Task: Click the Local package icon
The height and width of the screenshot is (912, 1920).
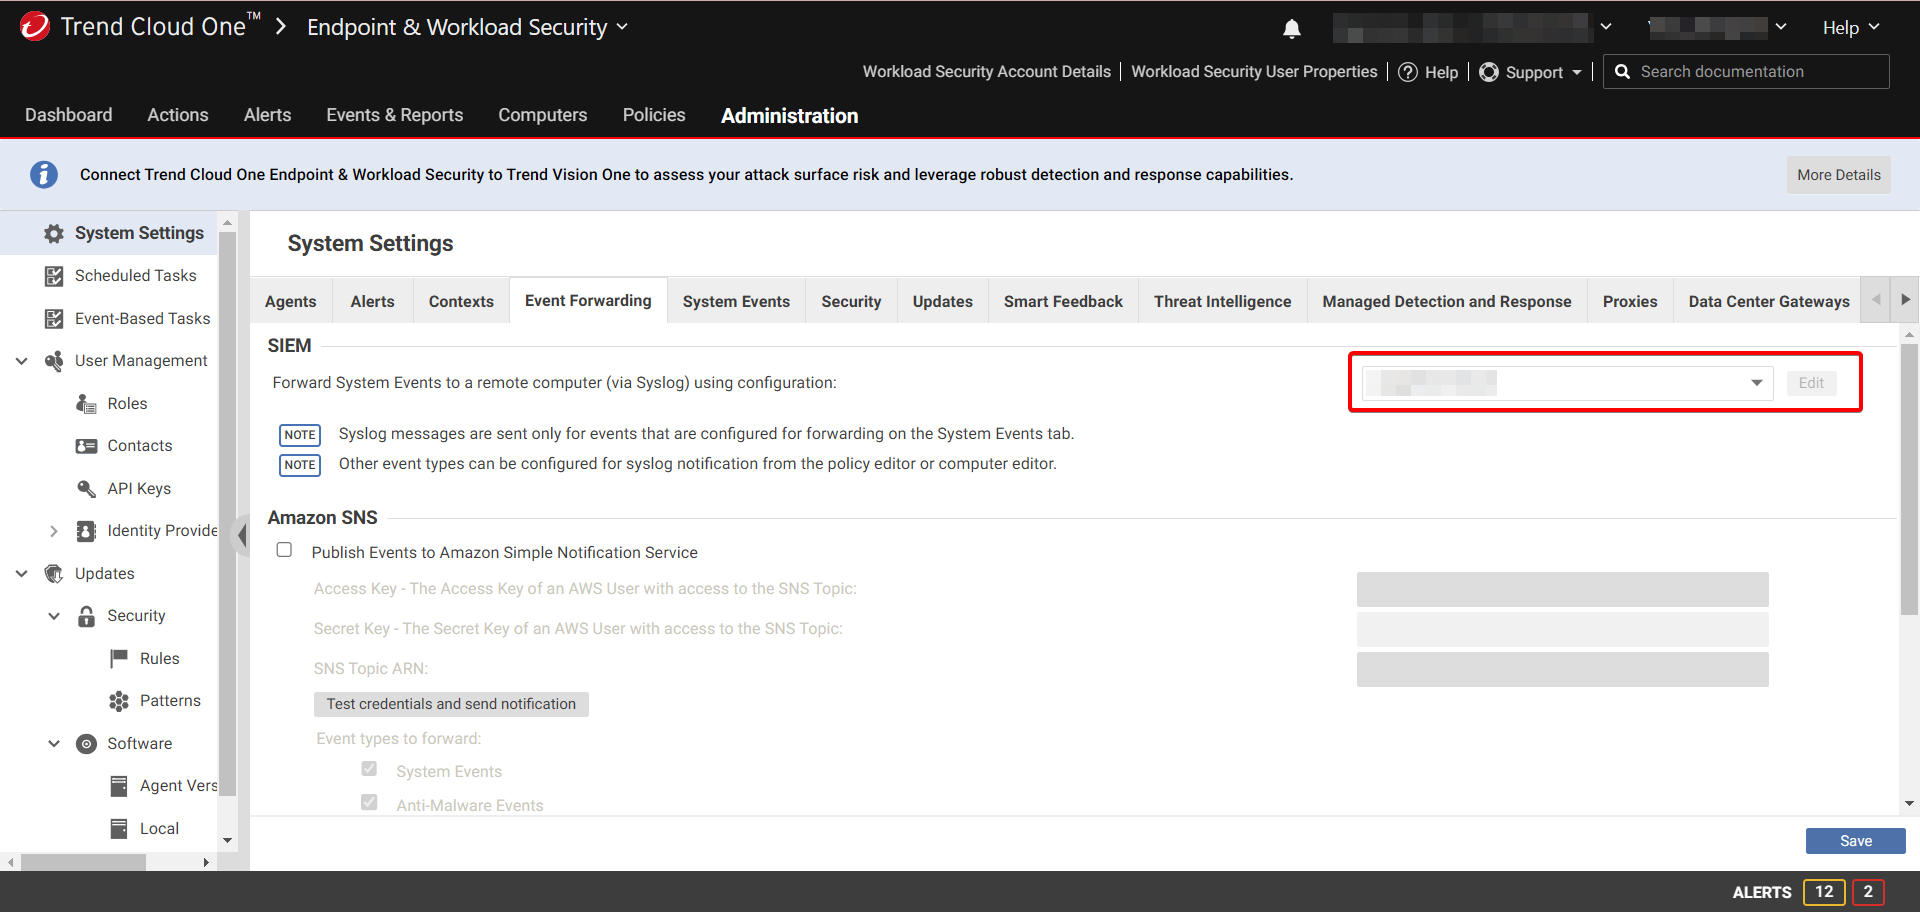Action: (x=119, y=829)
